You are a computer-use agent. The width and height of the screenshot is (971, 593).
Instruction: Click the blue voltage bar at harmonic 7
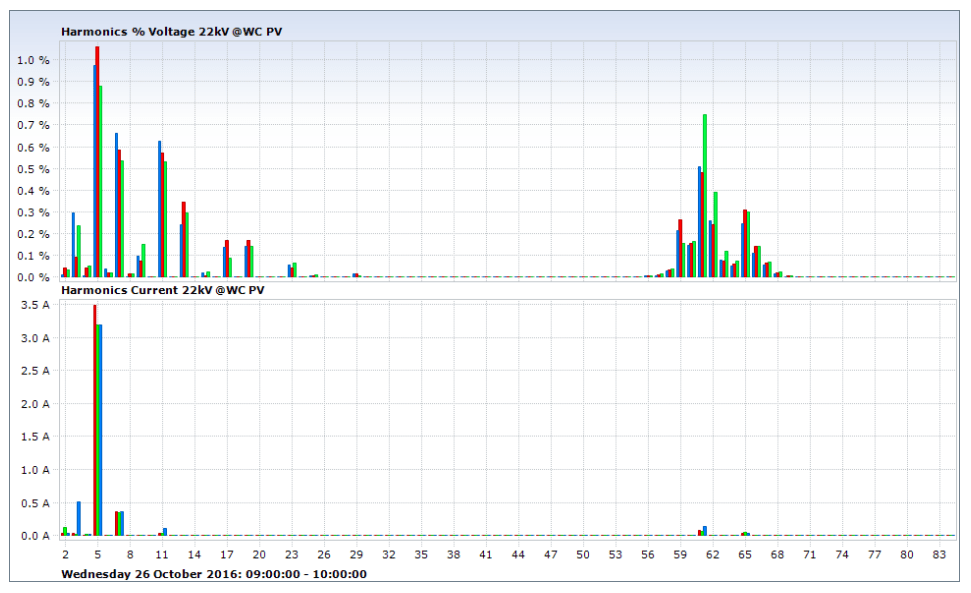pos(116,205)
